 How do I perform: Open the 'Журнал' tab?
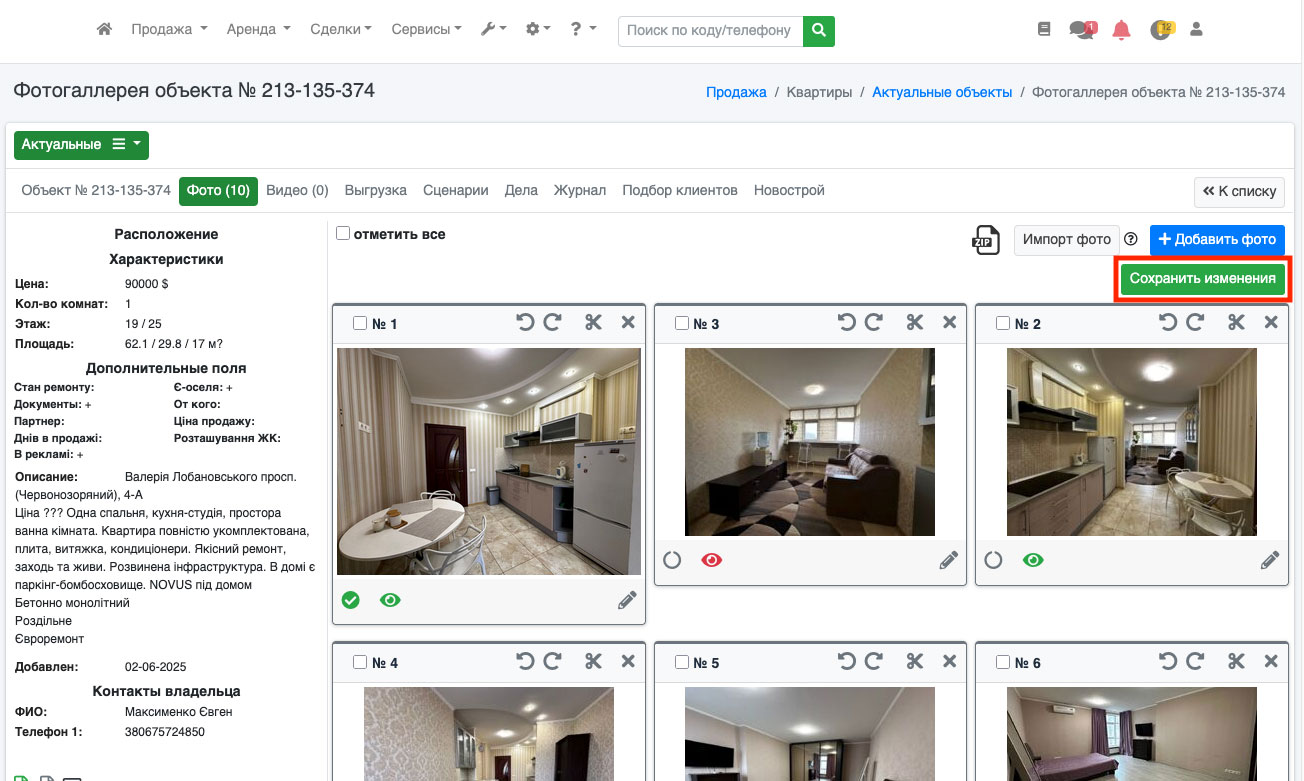click(x=580, y=190)
